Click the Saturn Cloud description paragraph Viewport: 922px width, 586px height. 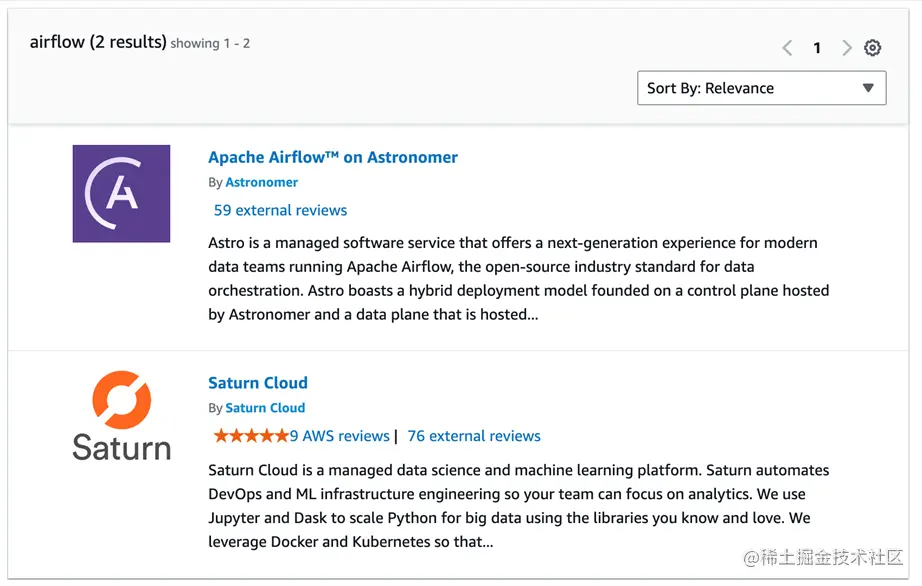pos(518,506)
